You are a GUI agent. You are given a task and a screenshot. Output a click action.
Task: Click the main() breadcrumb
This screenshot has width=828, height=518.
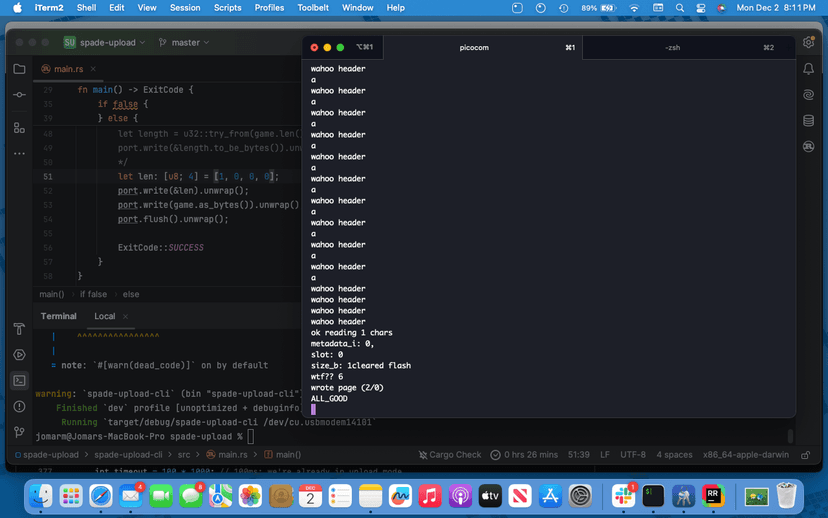click(x=52, y=294)
